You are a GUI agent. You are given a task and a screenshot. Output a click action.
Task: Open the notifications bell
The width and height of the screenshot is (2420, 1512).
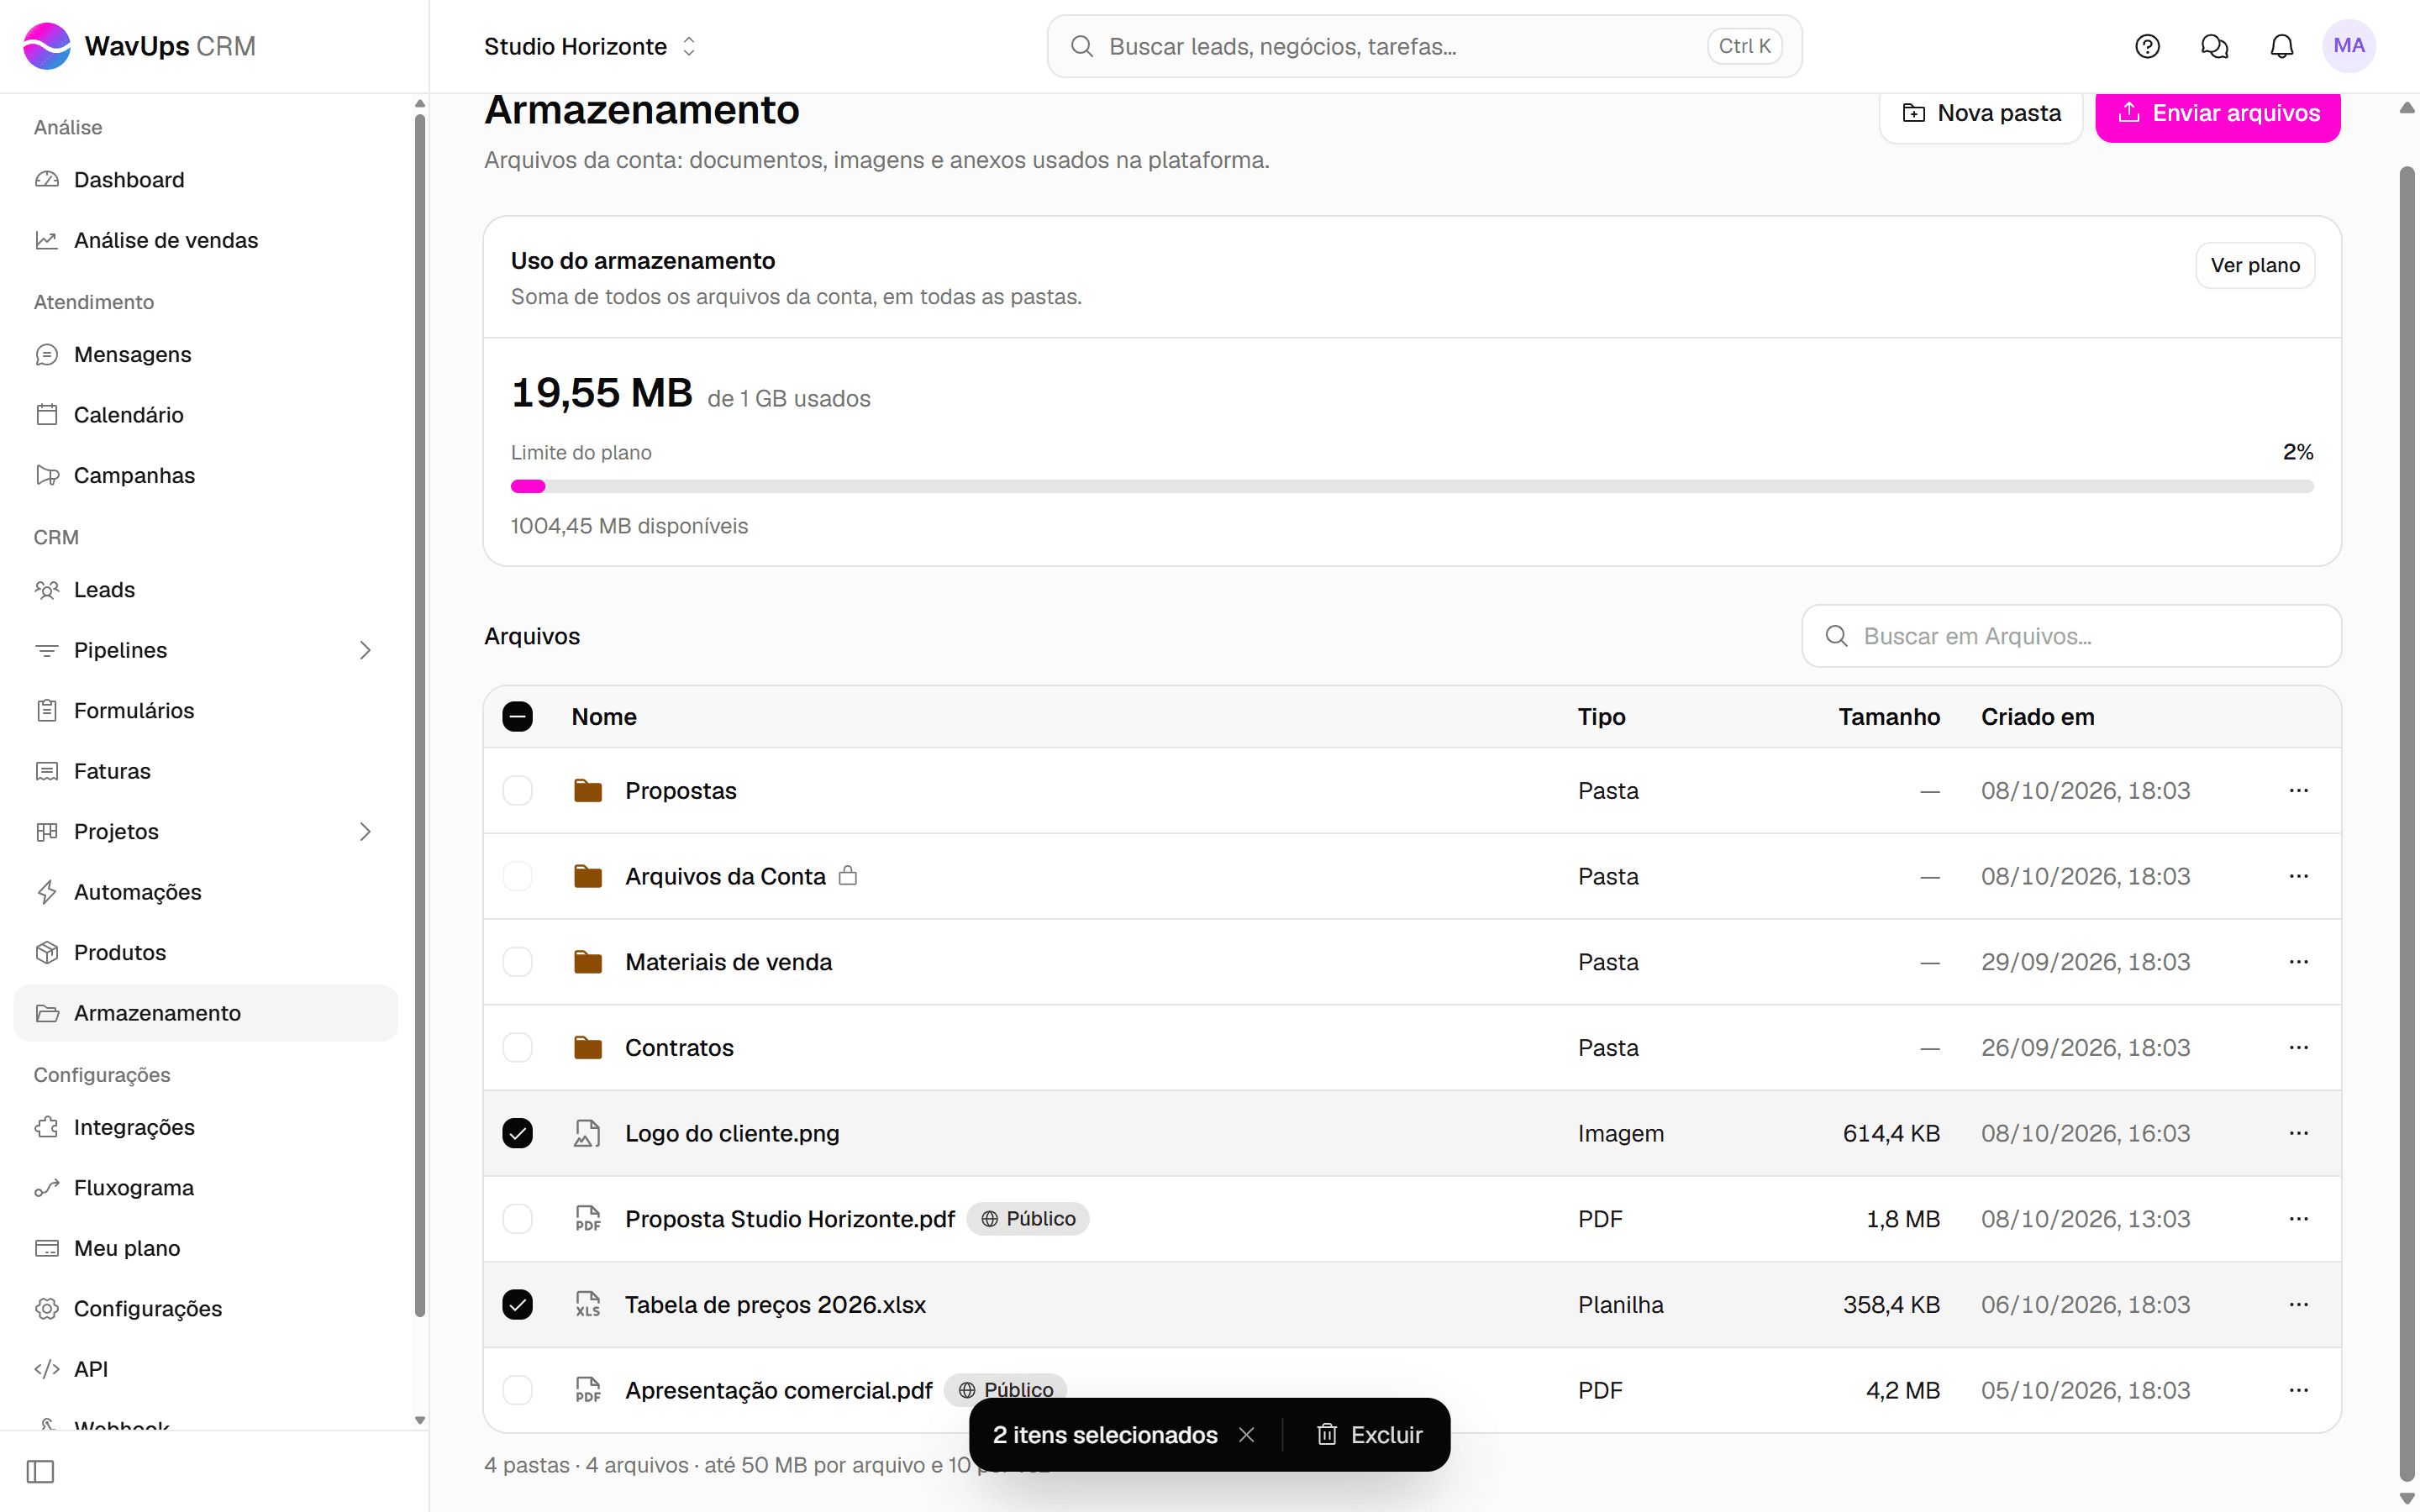[x=2281, y=46]
